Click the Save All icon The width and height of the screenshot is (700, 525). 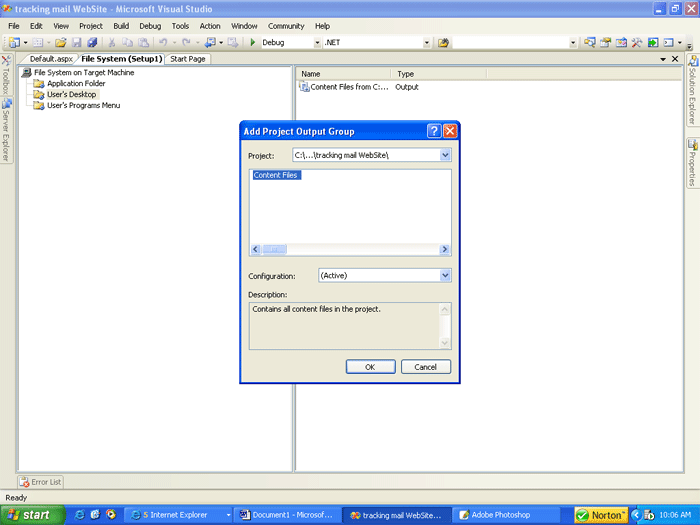(x=92, y=42)
